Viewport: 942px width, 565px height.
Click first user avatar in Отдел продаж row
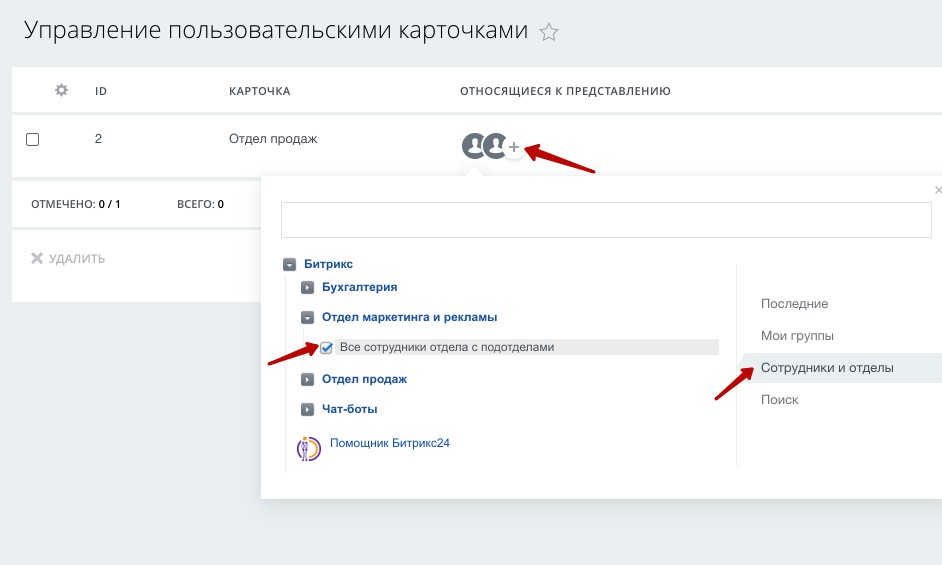click(473, 145)
